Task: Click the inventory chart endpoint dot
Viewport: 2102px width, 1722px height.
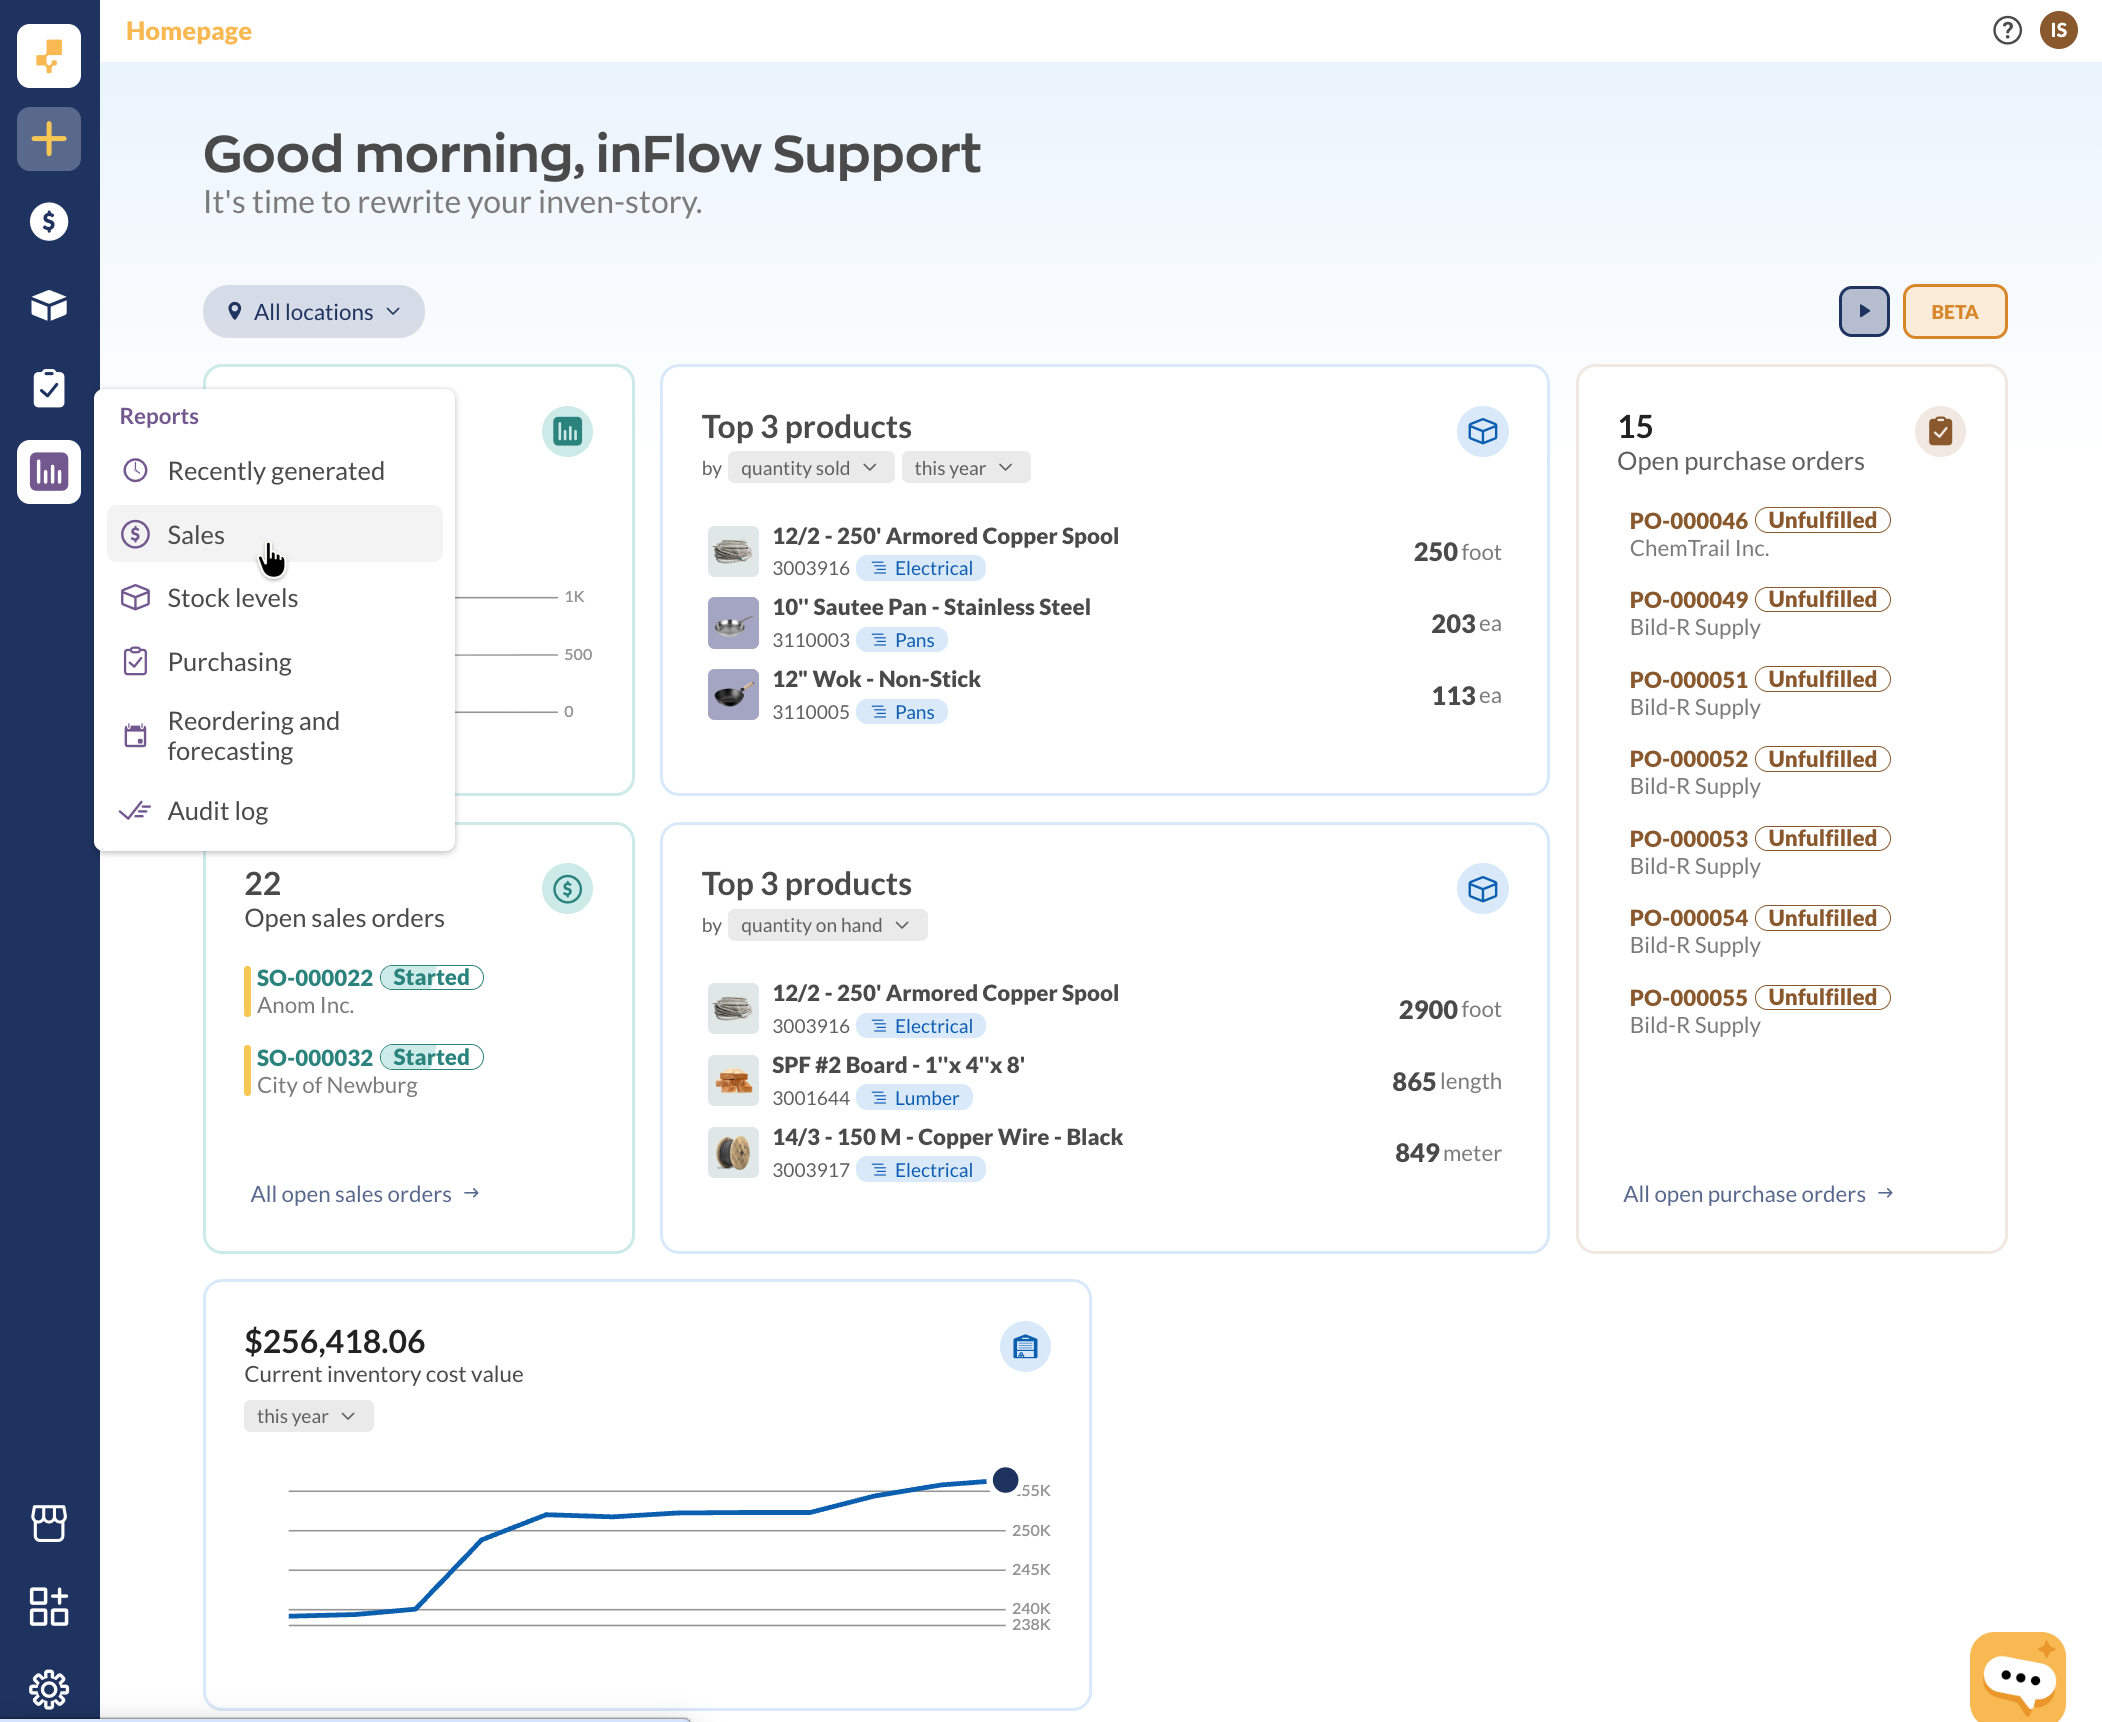Action: click(1005, 1480)
